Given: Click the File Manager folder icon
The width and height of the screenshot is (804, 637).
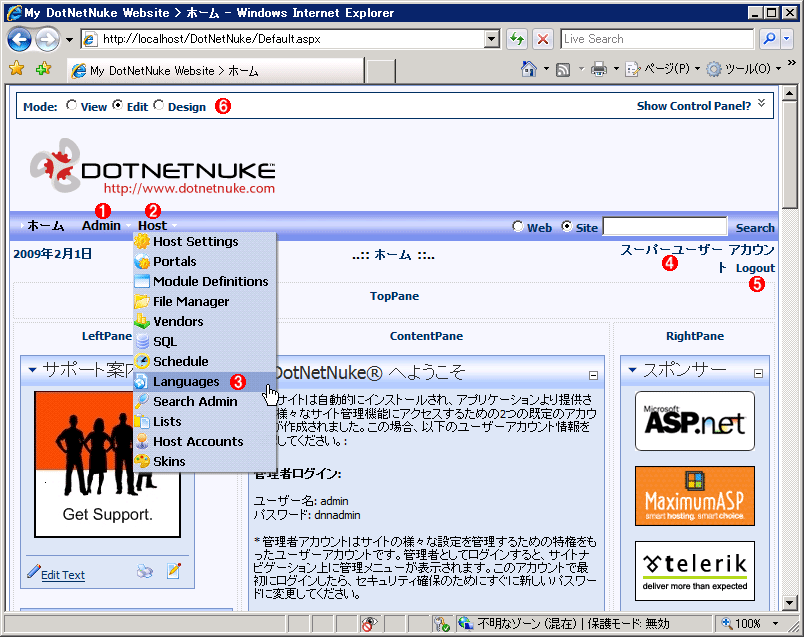Looking at the screenshot, I should pyautogui.click(x=142, y=301).
